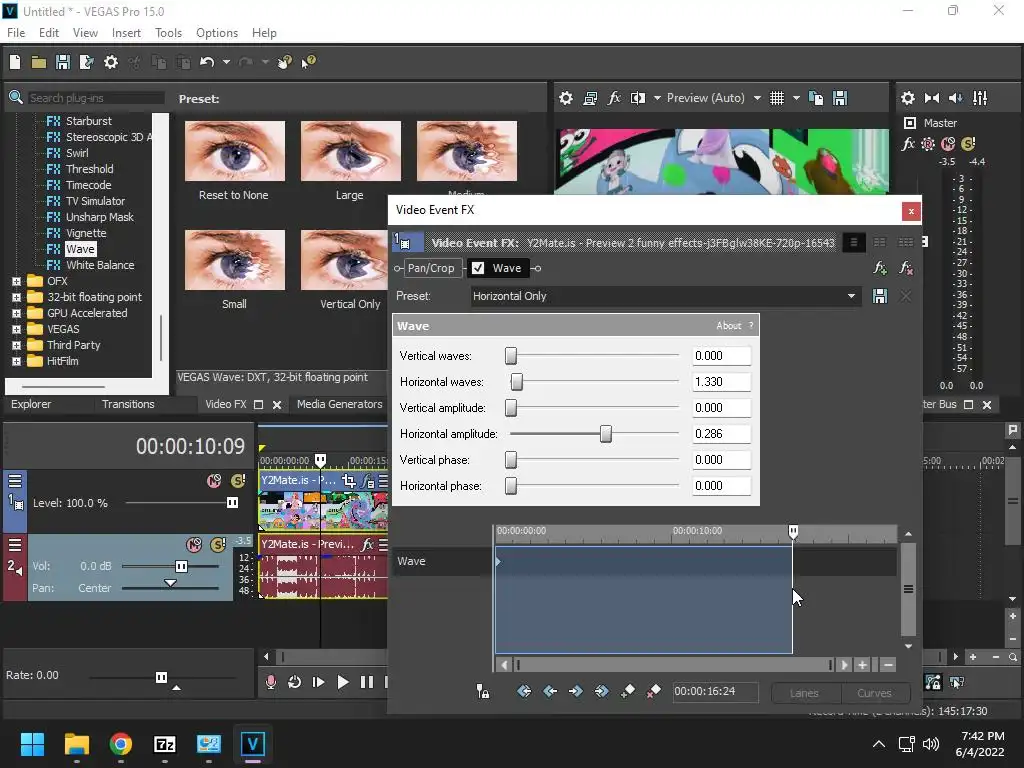Open preview Project Video Properties gear
Image resolution: width=1024 pixels, height=768 pixels.
pos(566,98)
